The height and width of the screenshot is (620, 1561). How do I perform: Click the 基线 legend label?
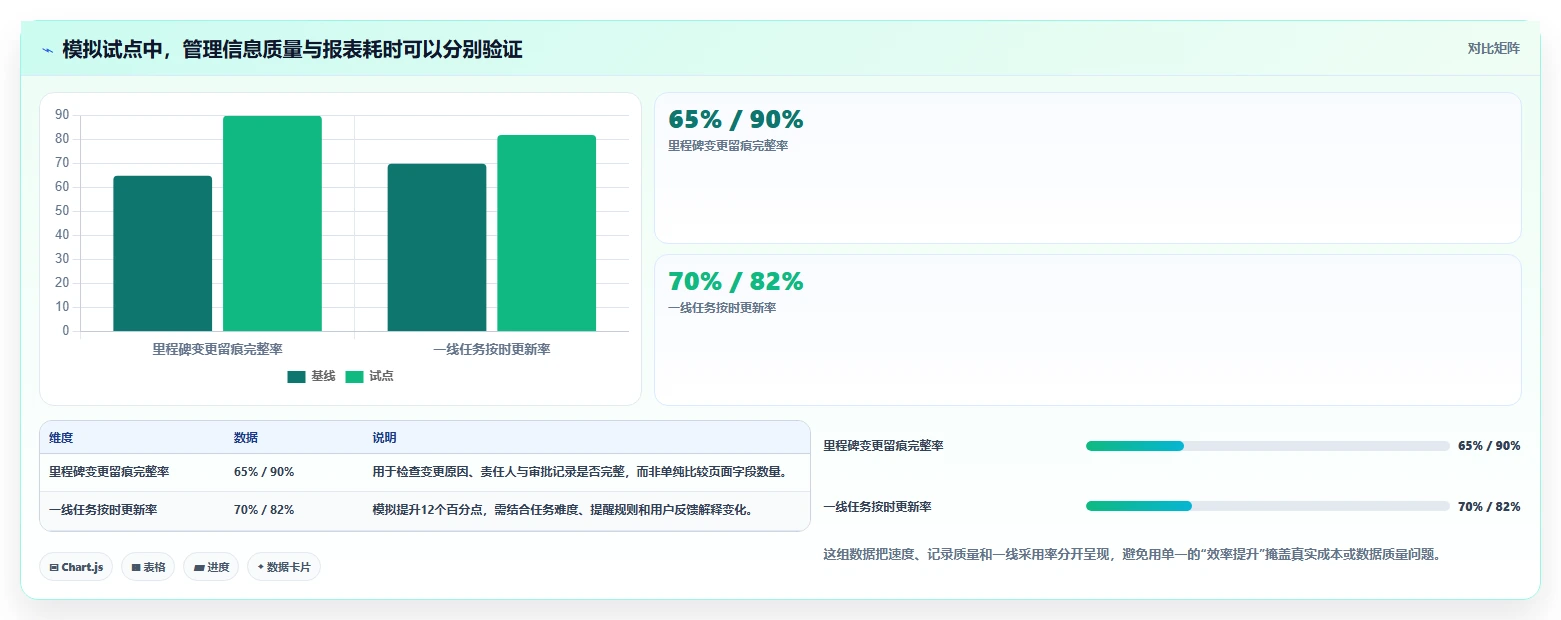[x=323, y=376]
